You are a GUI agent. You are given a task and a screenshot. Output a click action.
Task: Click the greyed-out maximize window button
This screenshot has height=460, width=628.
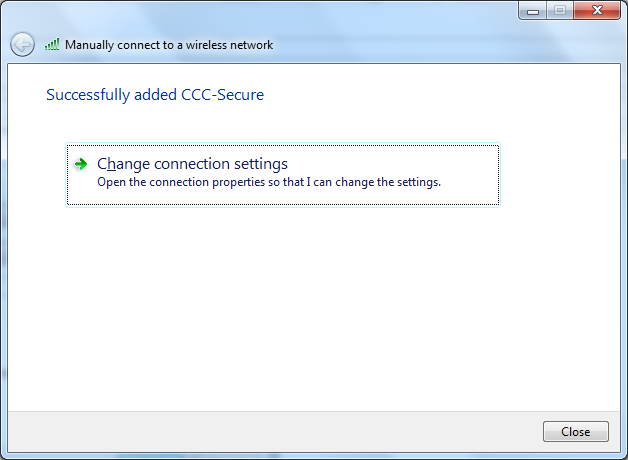(x=560, y=11)
